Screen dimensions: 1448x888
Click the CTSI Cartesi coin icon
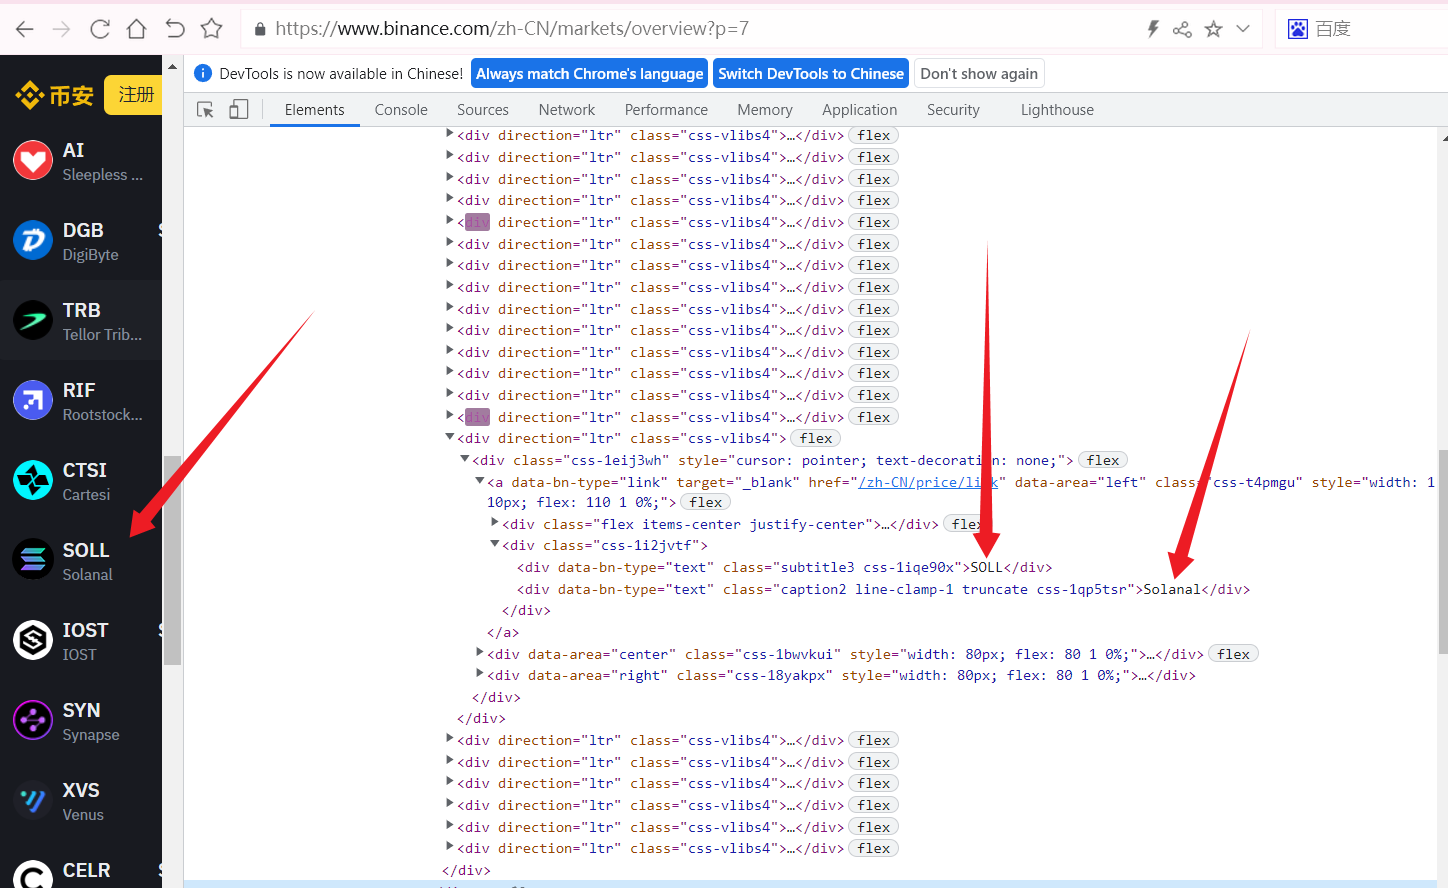coord(33,480)
